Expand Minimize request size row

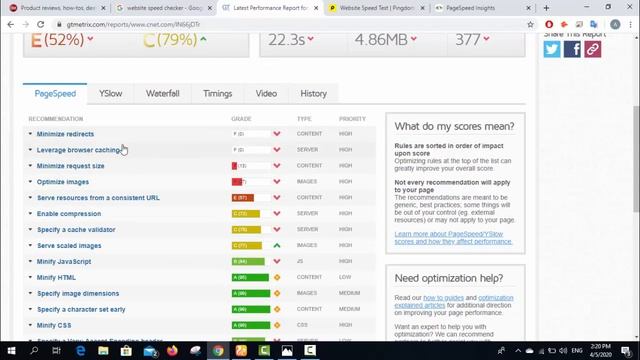[x=30, y=166]
